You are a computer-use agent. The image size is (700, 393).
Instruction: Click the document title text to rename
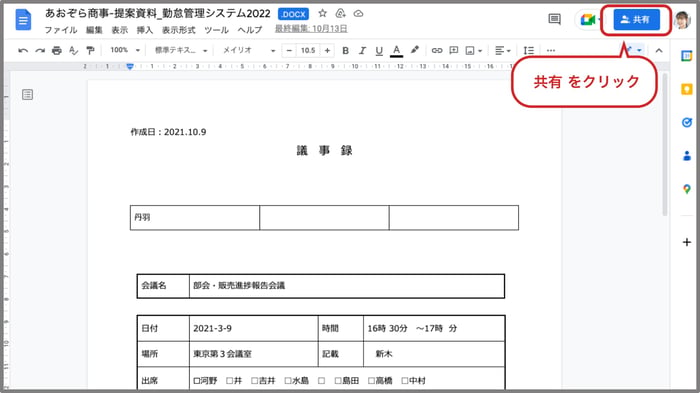158,13
